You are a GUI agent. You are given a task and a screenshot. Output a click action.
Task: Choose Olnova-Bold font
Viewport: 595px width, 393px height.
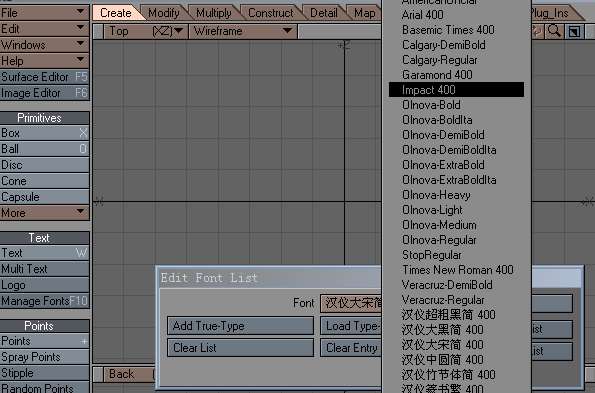(456, 105)
